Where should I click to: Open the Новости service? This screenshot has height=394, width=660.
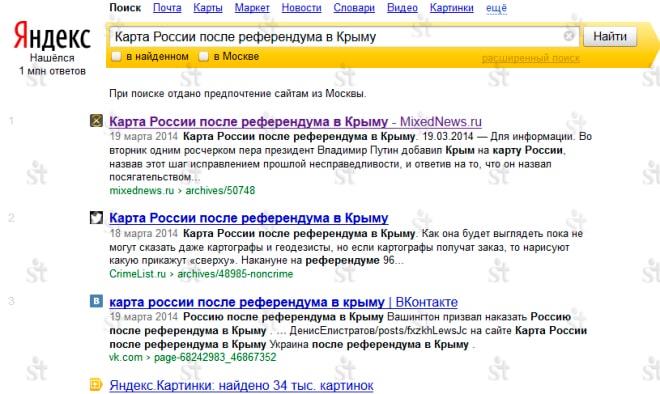click(301, 8)
